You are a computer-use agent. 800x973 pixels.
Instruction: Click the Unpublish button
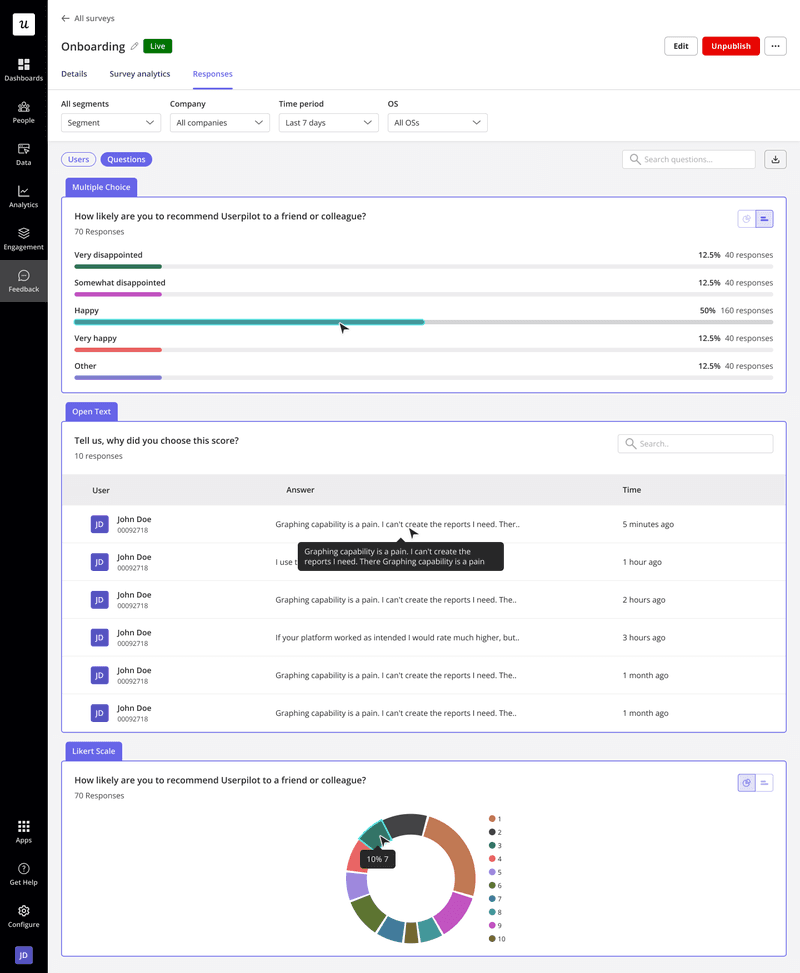tap(730, 46)
